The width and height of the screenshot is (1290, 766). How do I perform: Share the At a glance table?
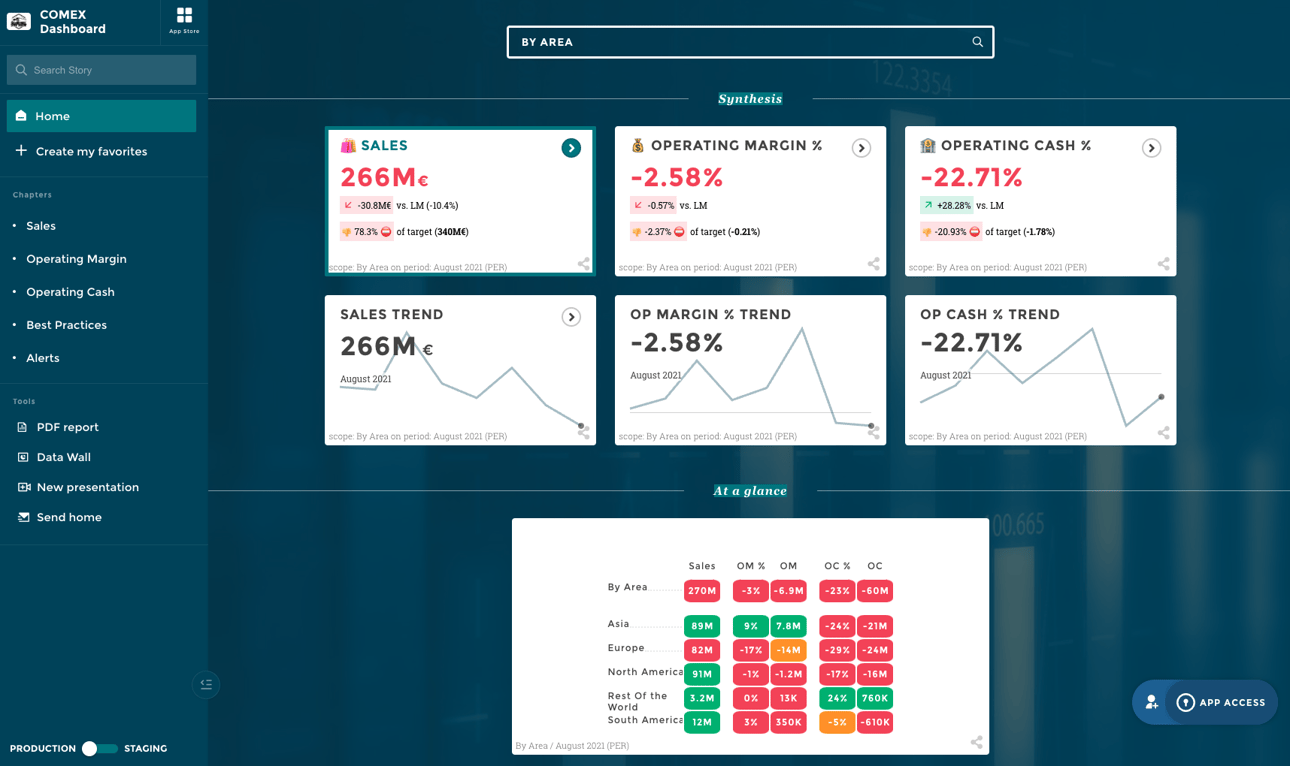[x=976, y=743]
